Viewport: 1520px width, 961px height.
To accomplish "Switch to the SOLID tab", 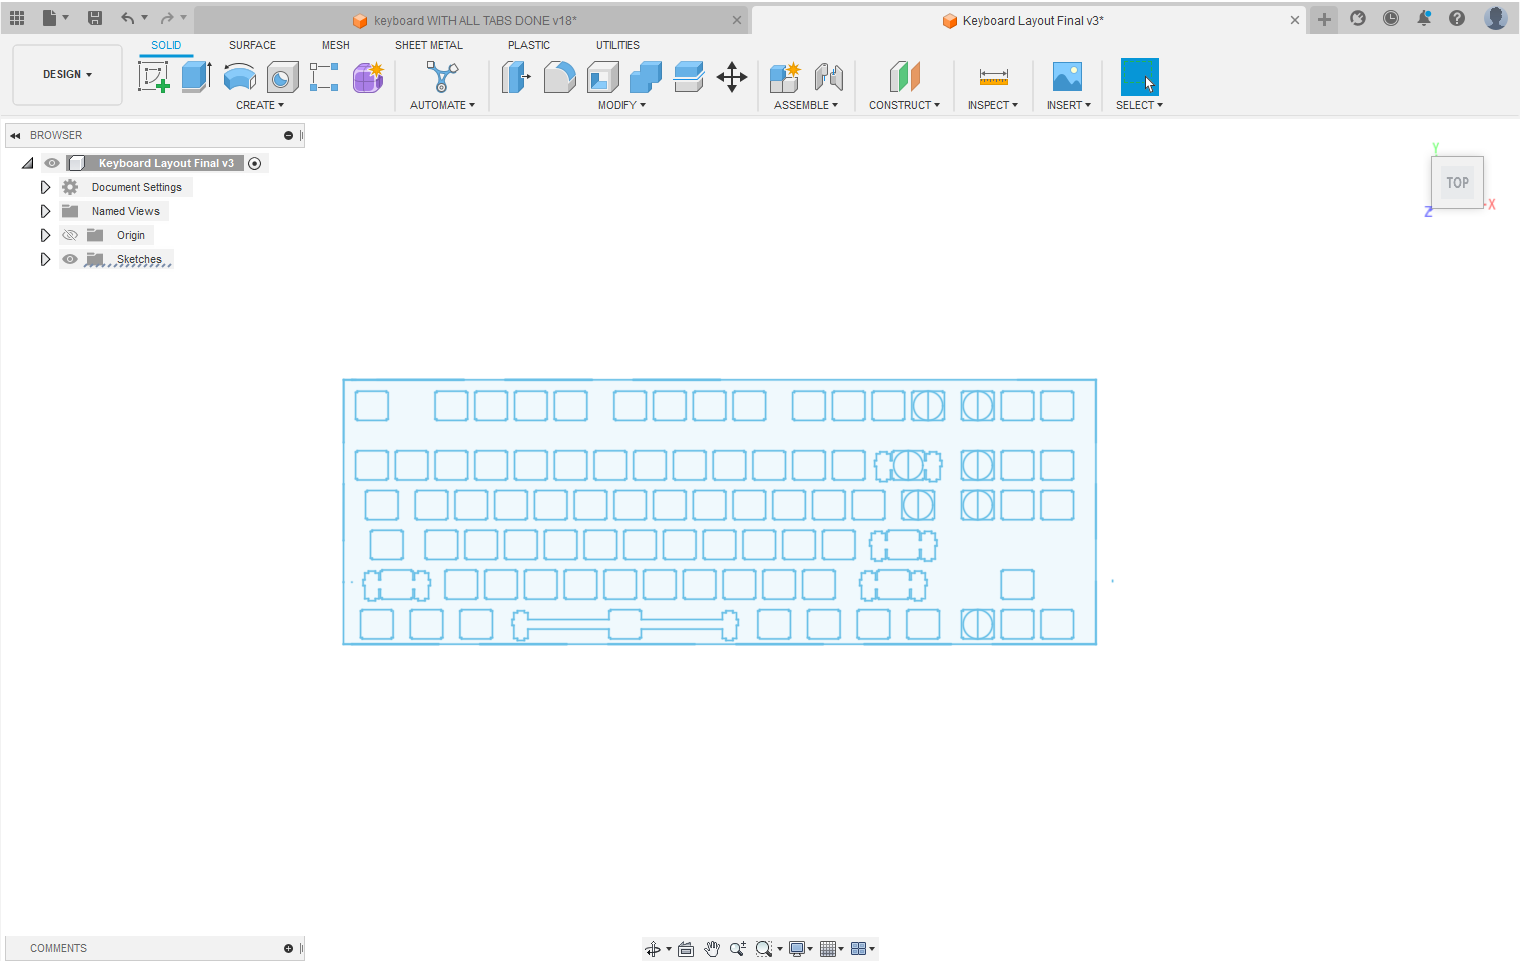I will pyautogui.click(x=166, y=45).
